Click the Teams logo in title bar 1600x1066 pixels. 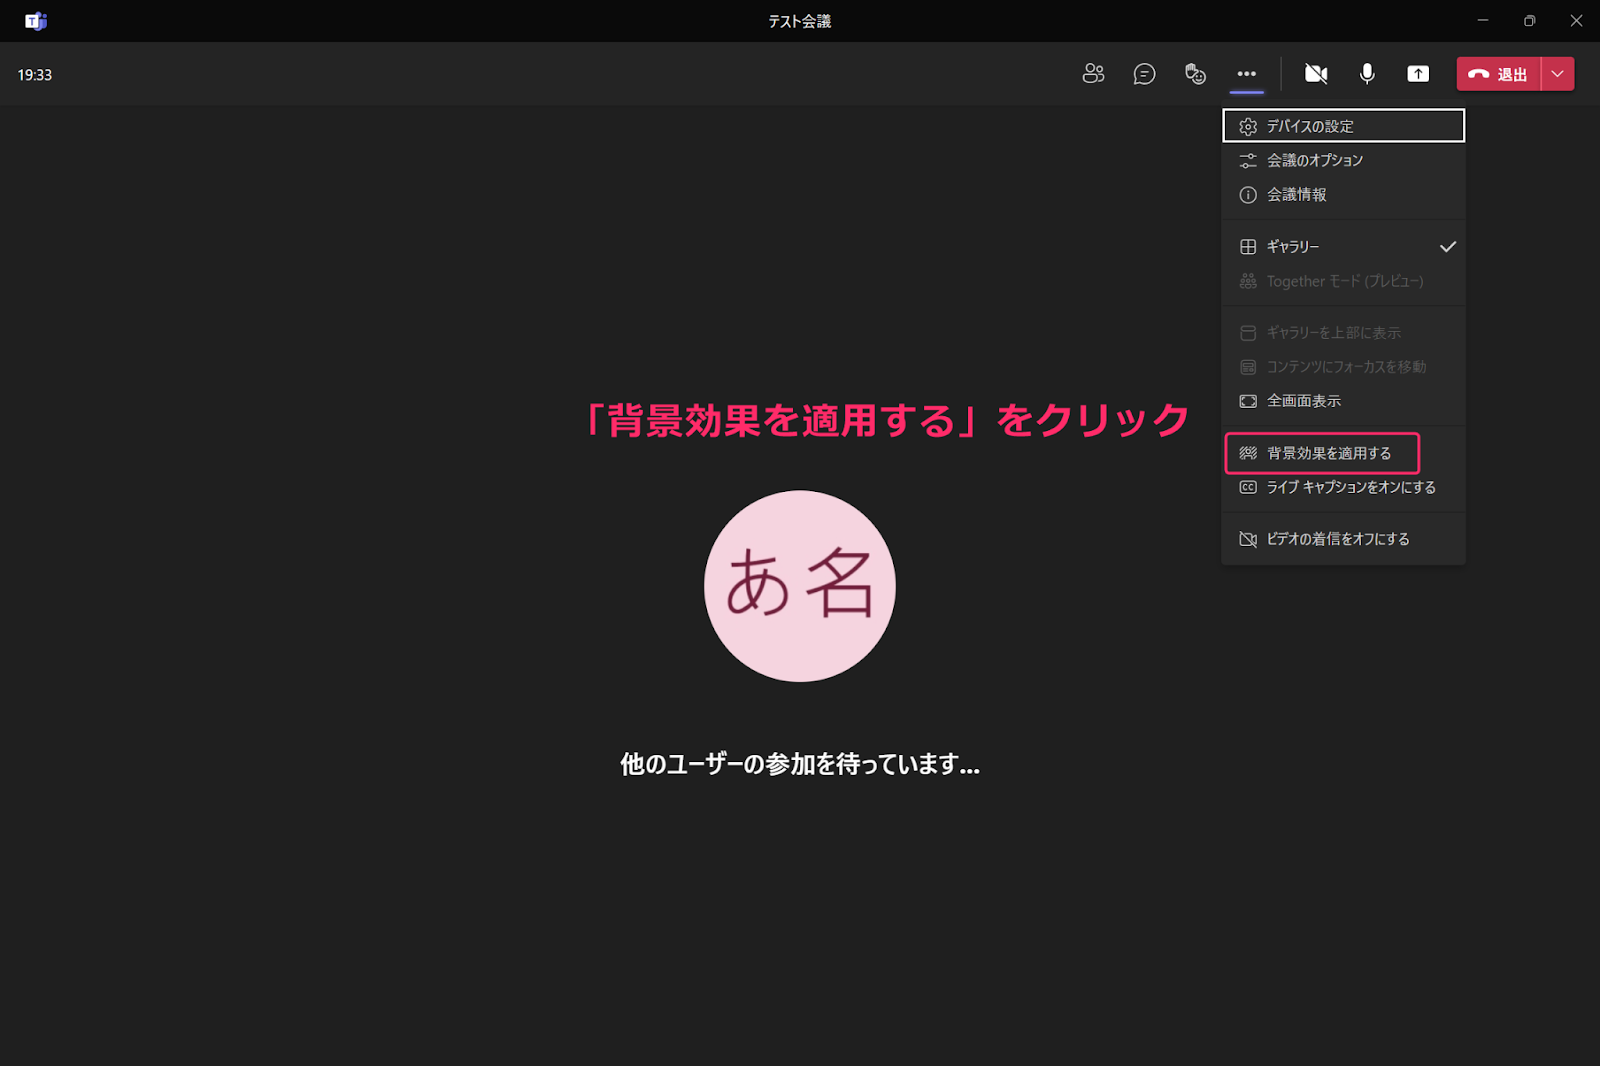pos(36,21)
